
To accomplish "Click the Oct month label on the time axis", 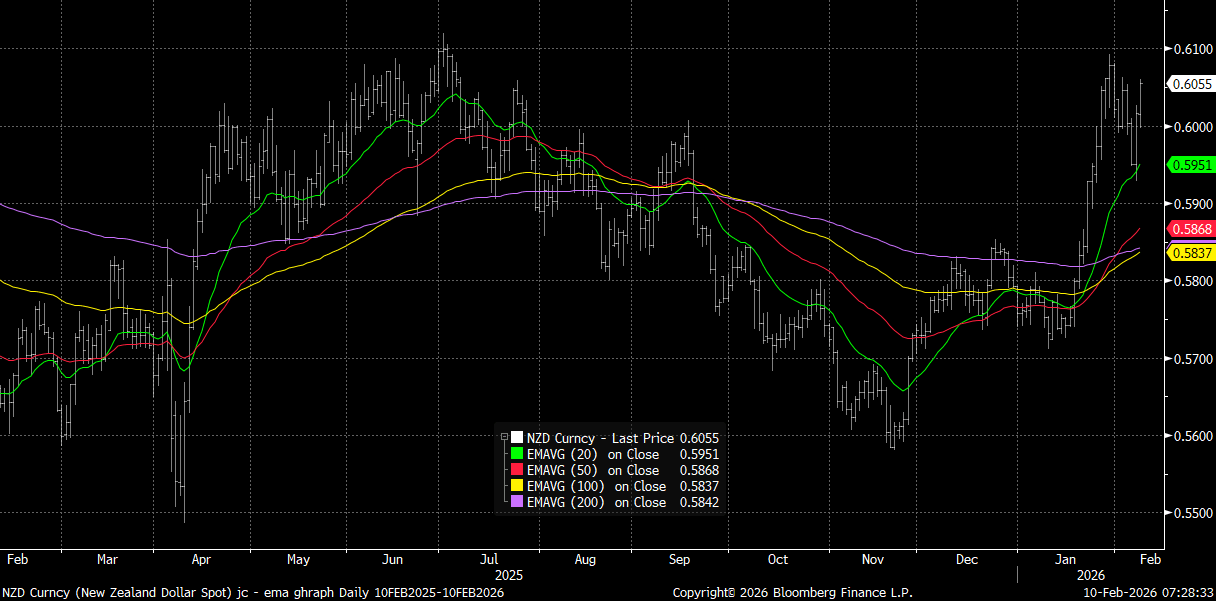I will point(777,560).
